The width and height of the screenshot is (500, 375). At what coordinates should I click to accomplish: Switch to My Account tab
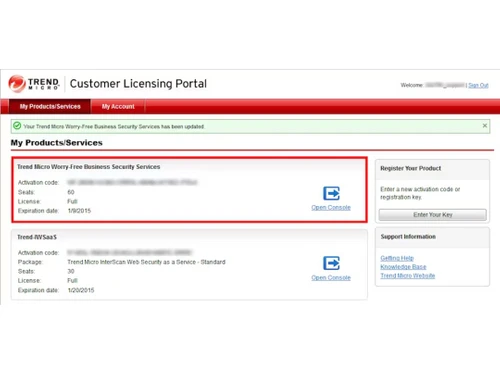[x=118, y=106]
